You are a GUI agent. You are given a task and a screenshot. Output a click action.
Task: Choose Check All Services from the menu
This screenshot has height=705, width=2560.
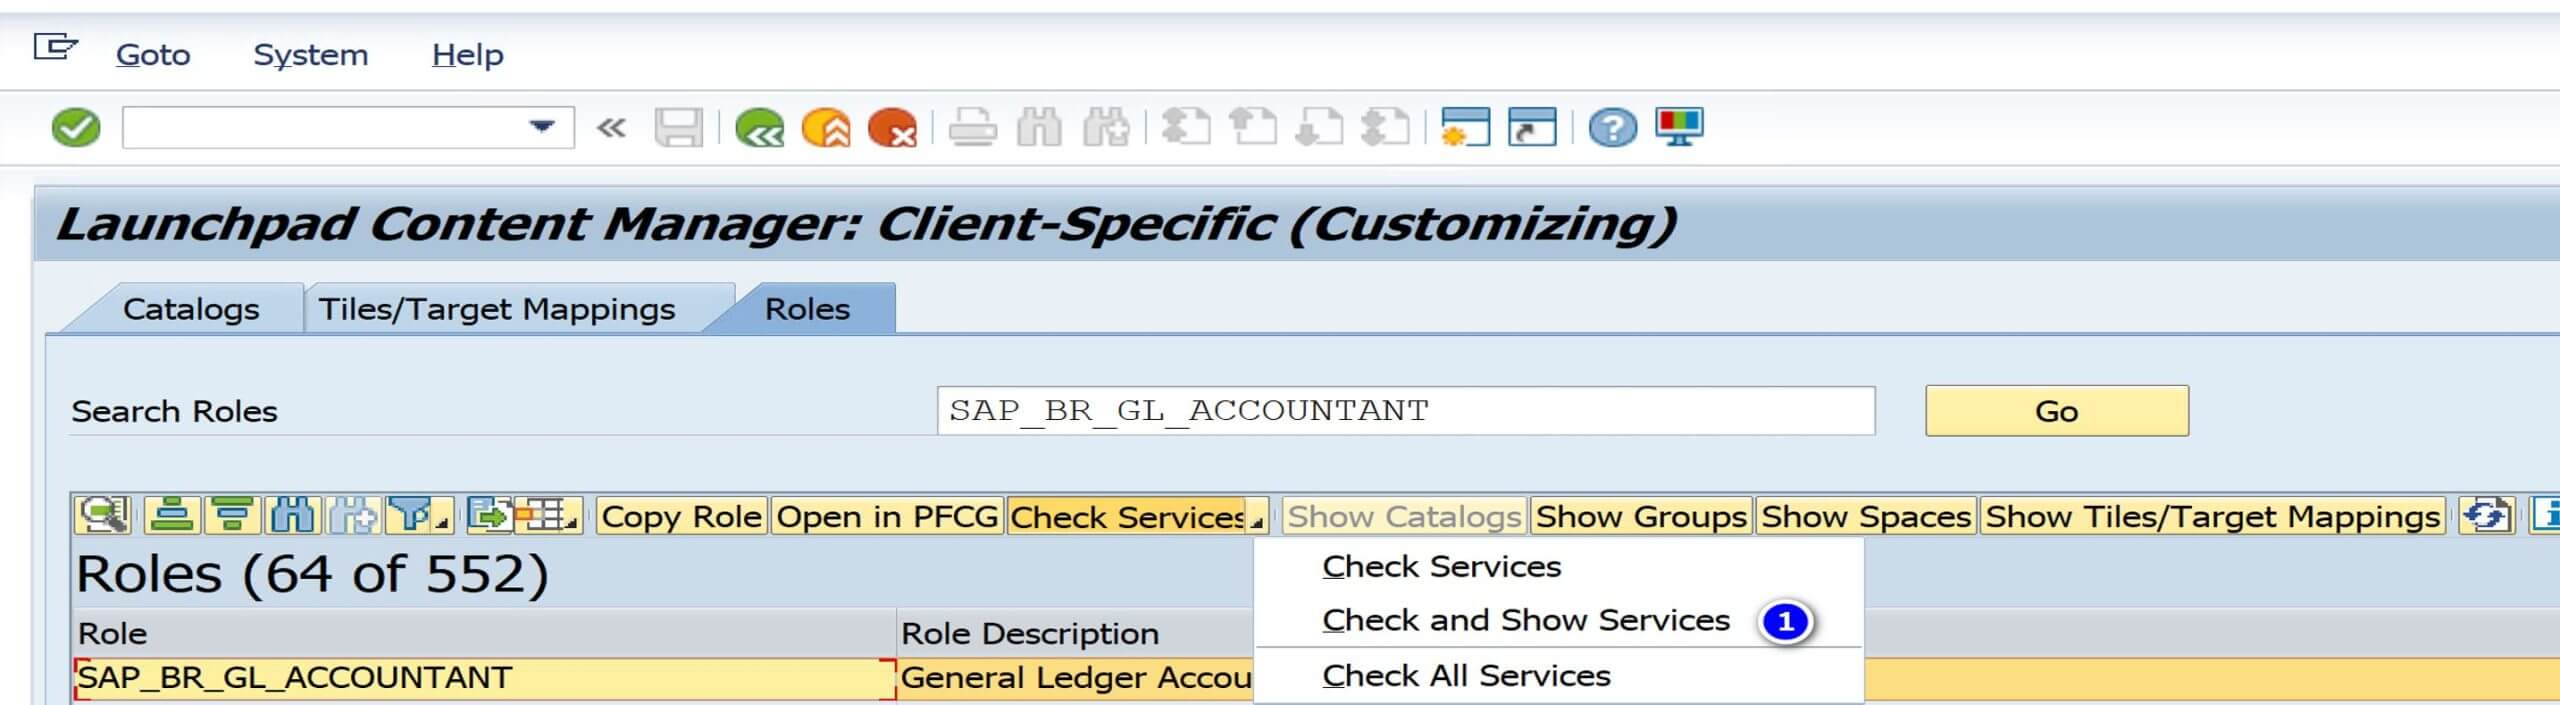1466,676
